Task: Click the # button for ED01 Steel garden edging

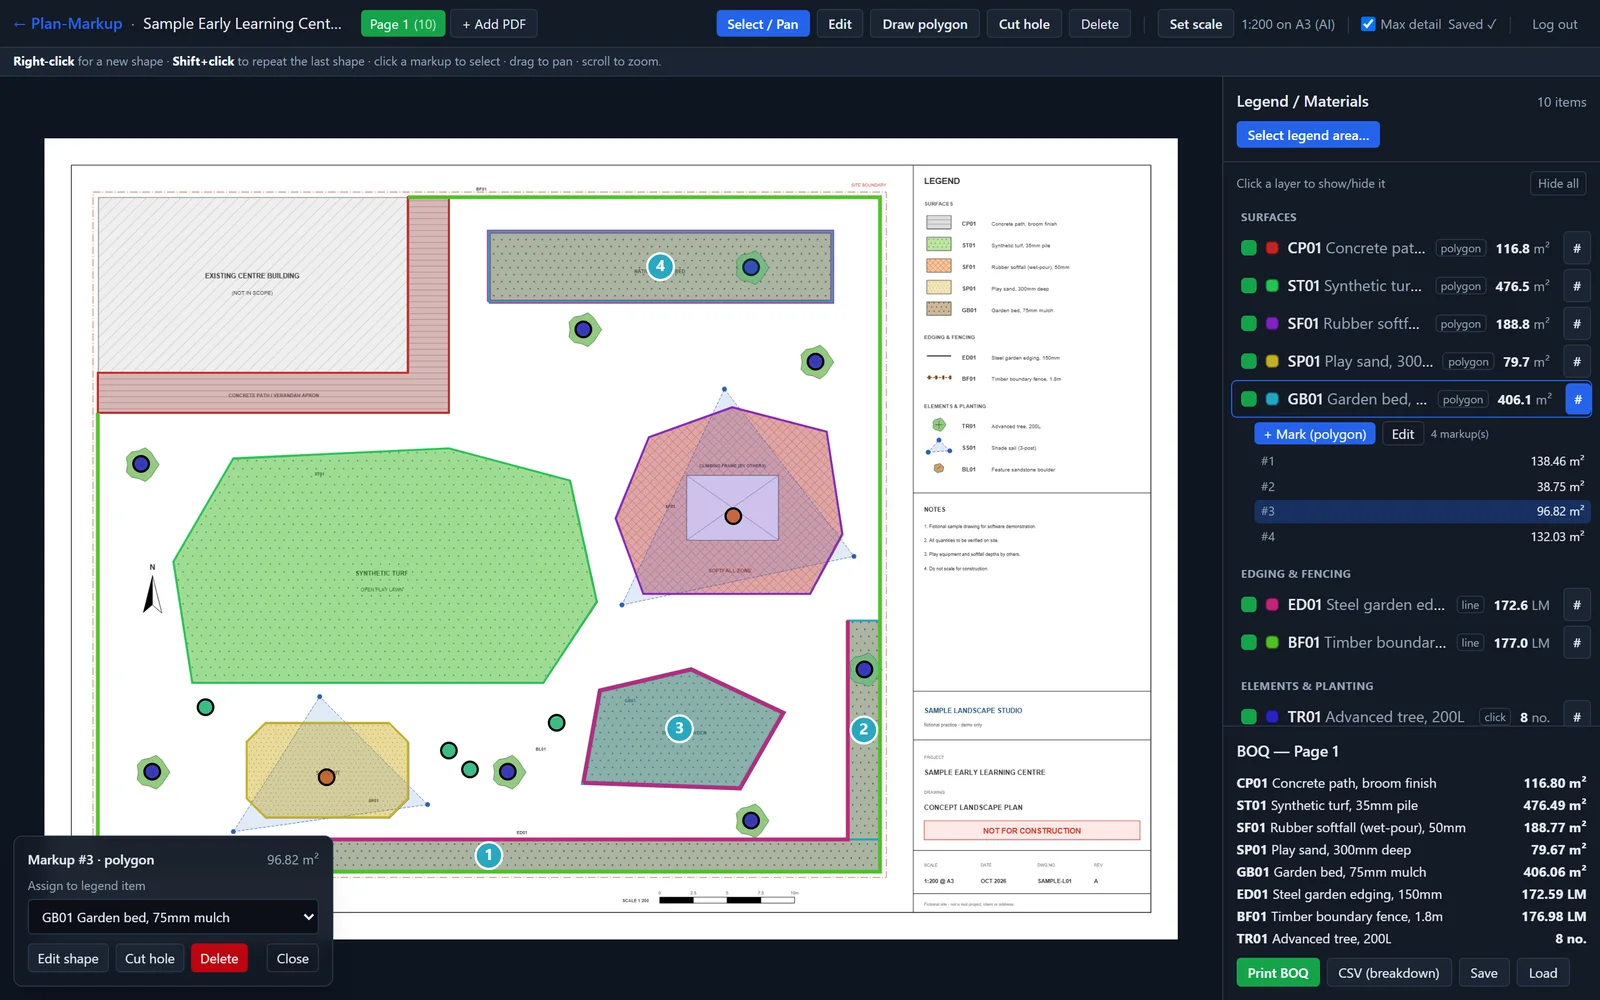Action: click(x=1577, y=605)
